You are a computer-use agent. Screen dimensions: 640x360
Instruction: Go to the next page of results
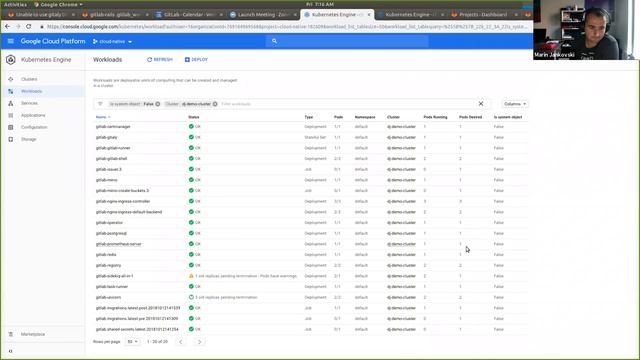pos(200,342)
